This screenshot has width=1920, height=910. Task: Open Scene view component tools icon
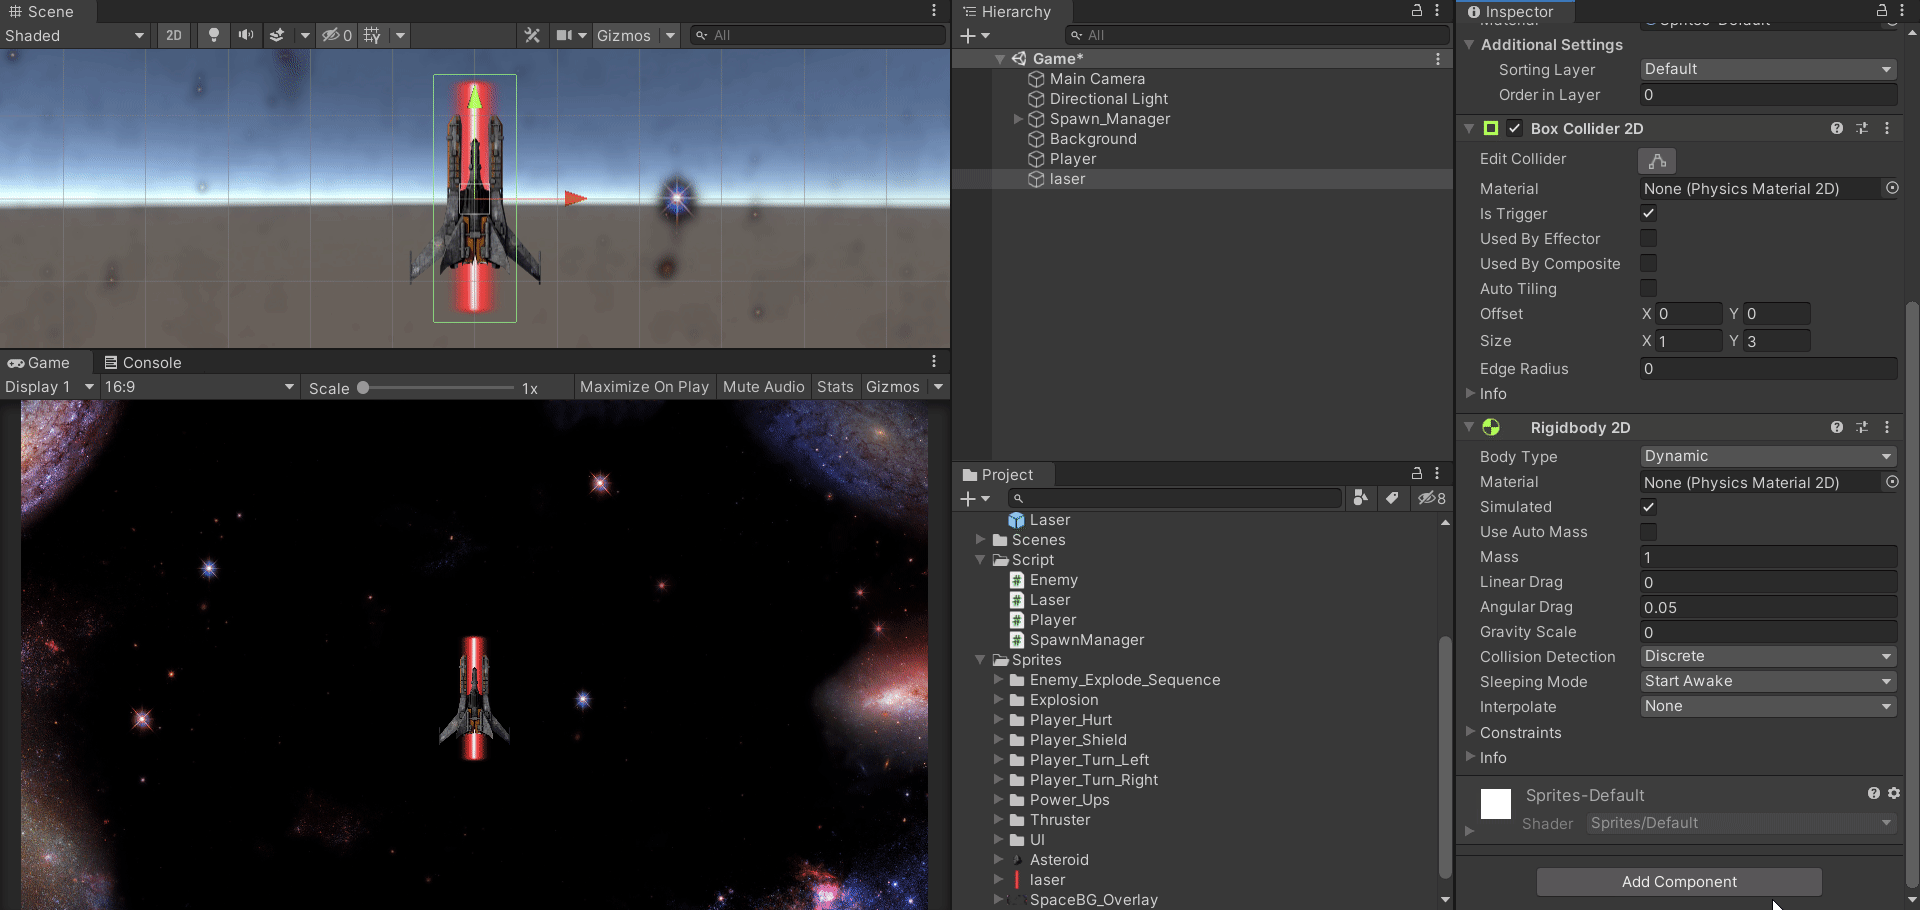click(x=532, y=35)
